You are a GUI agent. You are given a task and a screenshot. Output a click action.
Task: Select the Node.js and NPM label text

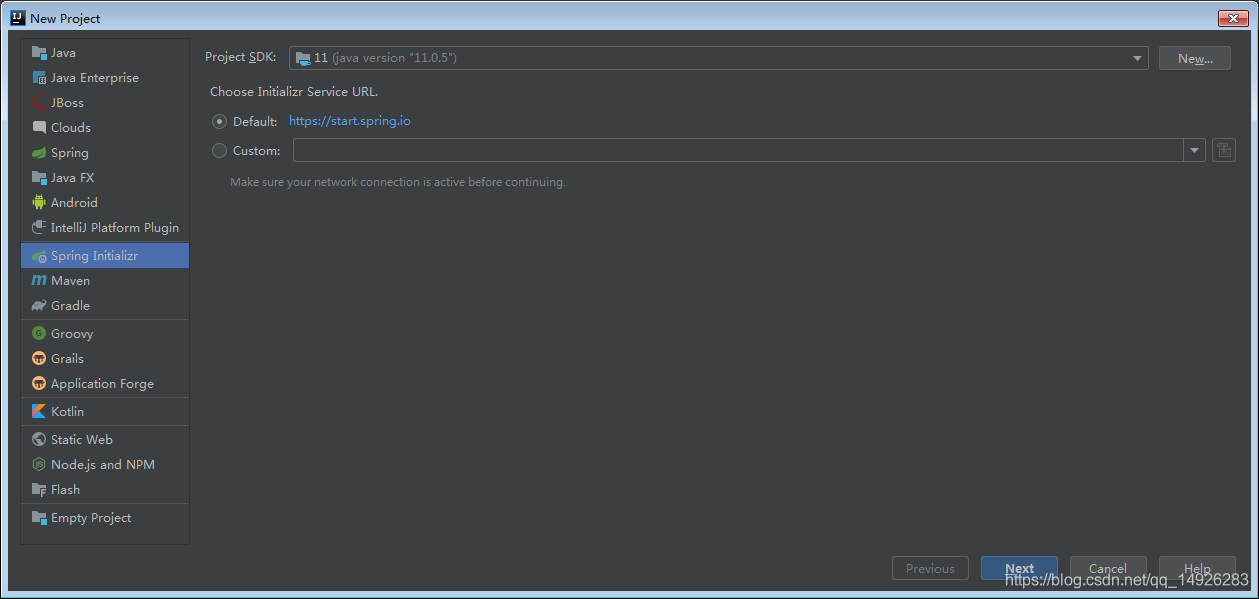tap(103, 465)
